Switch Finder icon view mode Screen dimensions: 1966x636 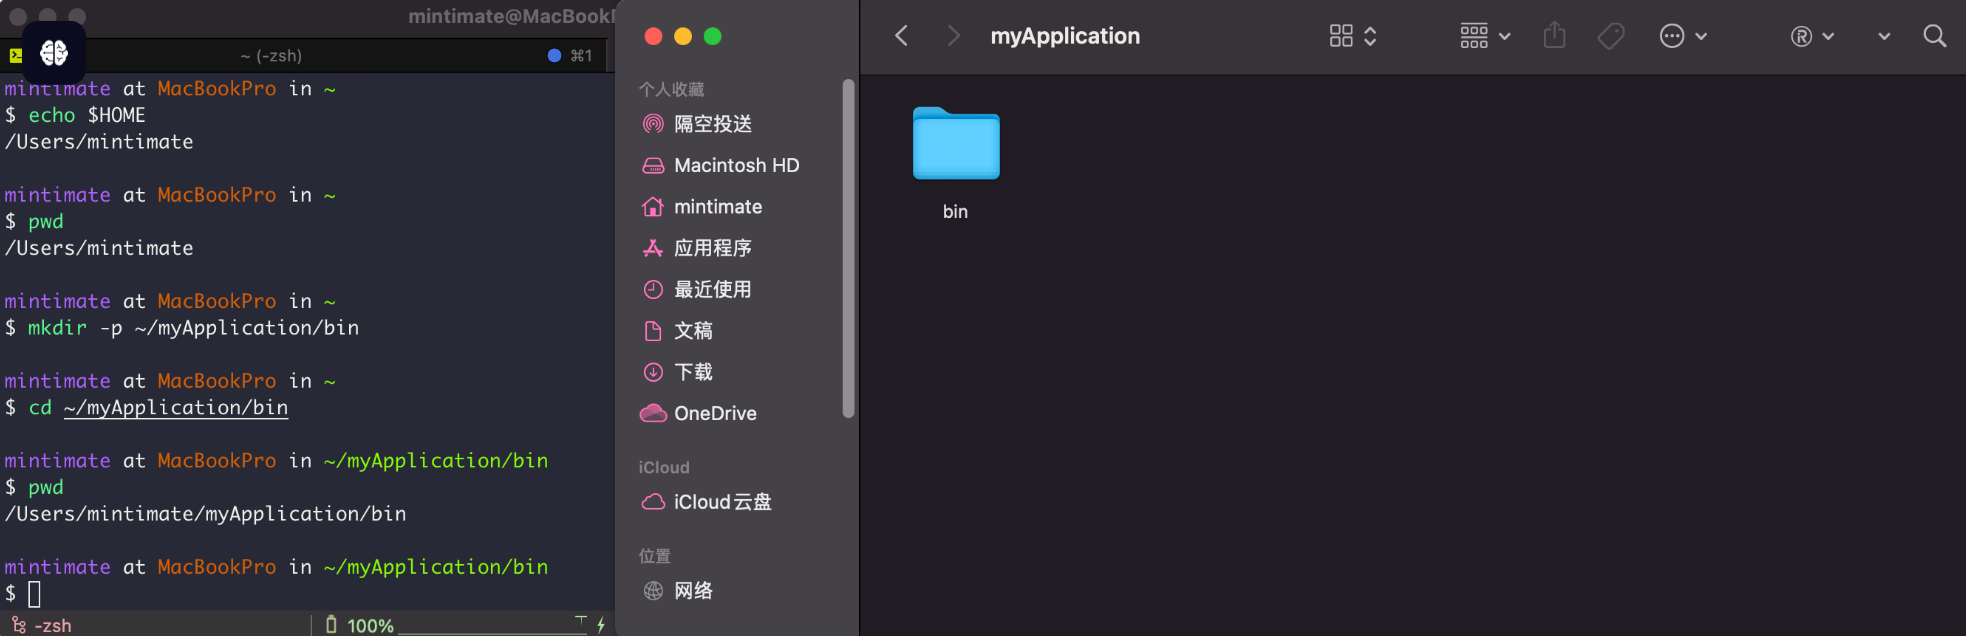[x=1353, y=36]
